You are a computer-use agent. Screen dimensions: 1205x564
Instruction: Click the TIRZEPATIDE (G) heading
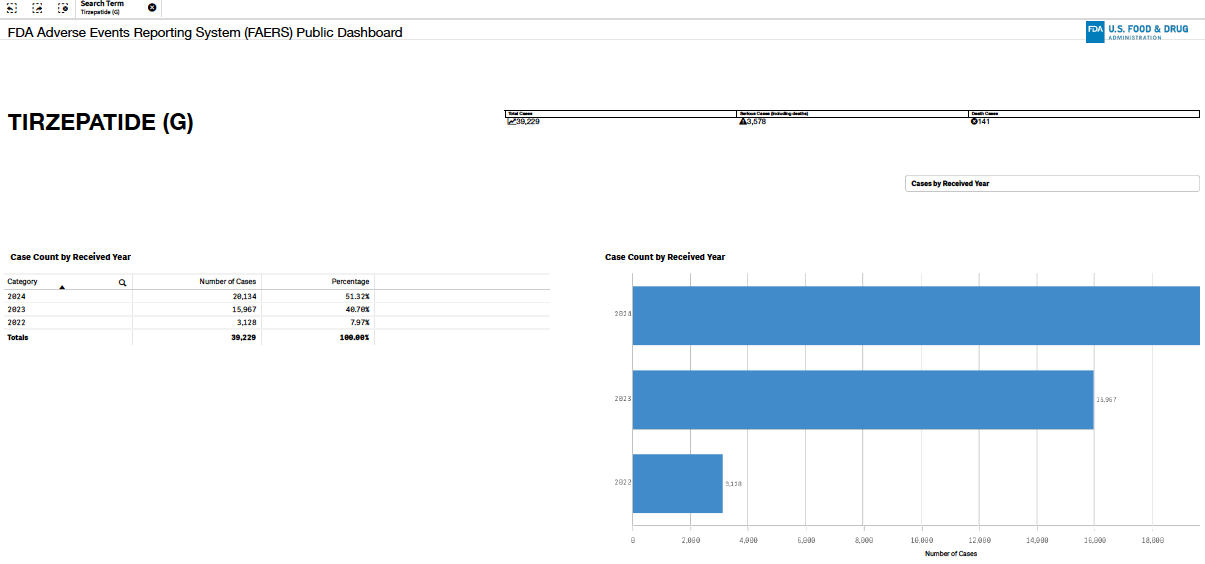click(101, 123)
